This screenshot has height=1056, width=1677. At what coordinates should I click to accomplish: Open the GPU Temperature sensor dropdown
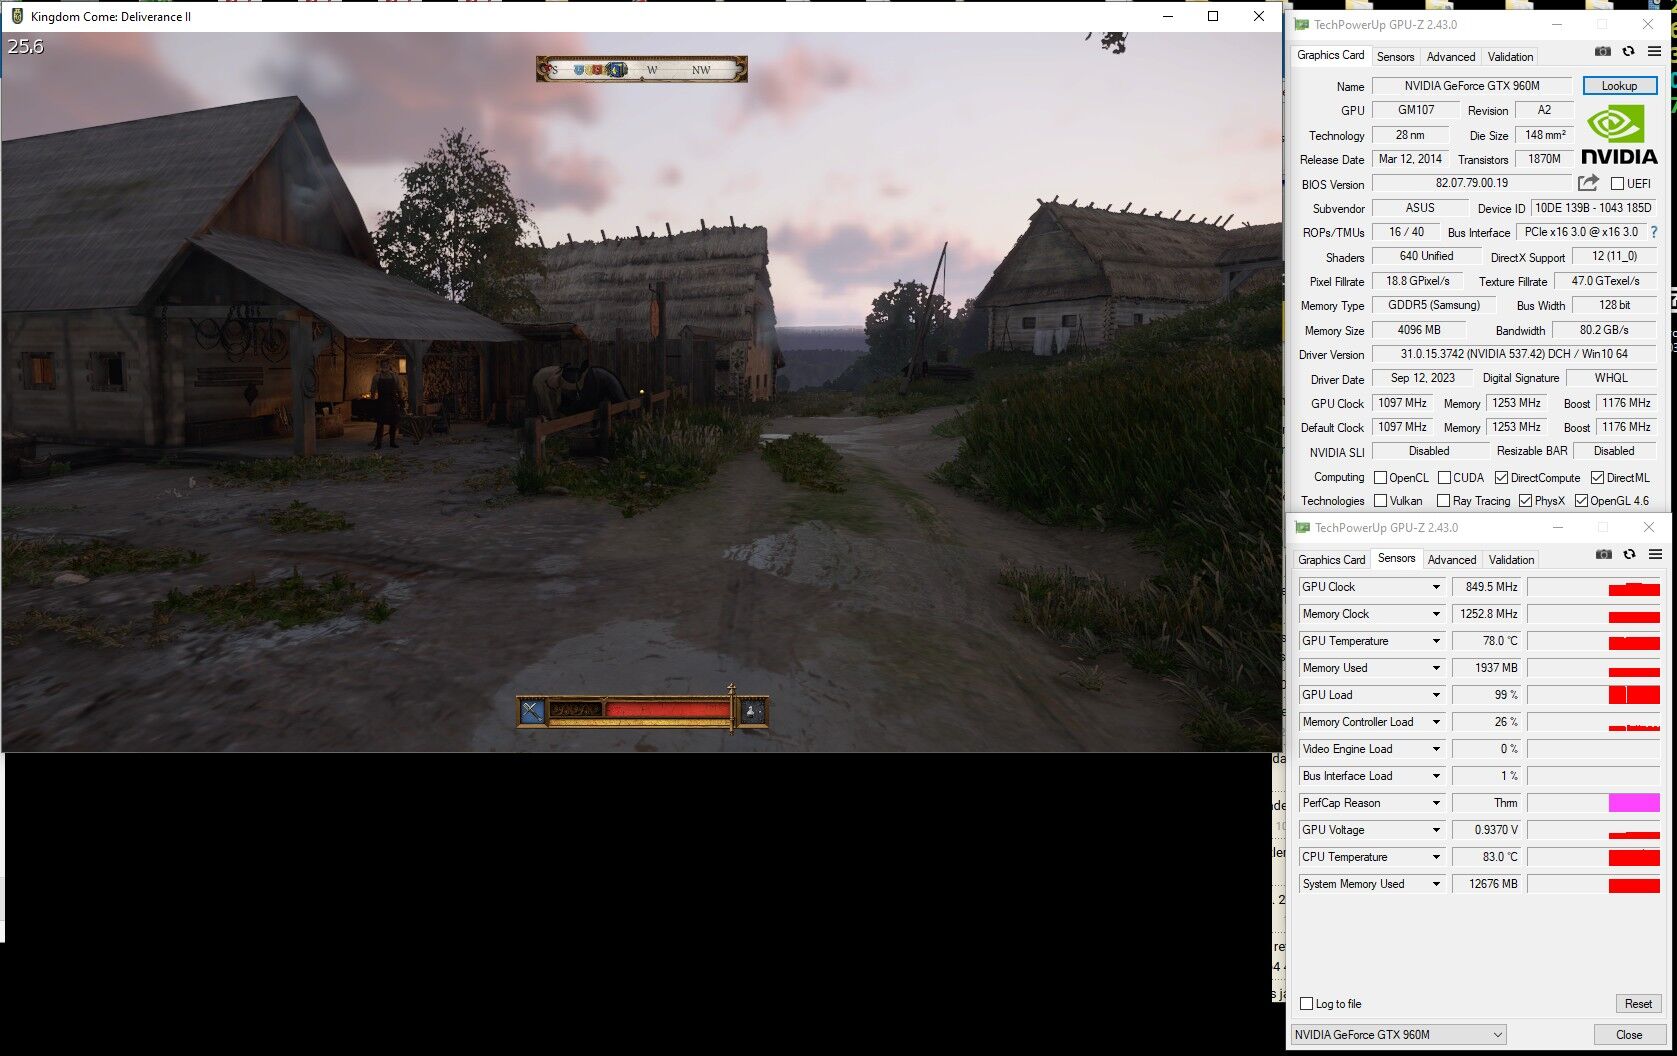[x=1436, y=641]
